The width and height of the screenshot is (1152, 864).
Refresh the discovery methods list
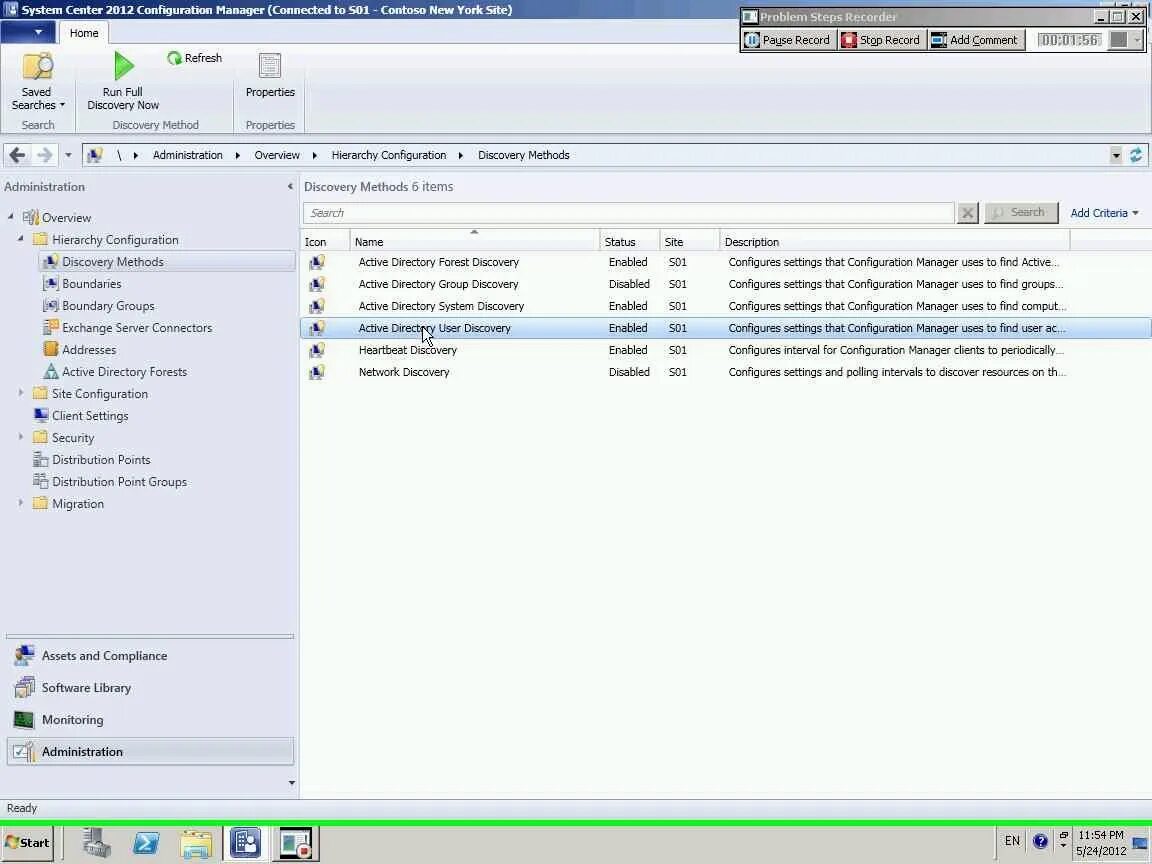pos(194,58)
